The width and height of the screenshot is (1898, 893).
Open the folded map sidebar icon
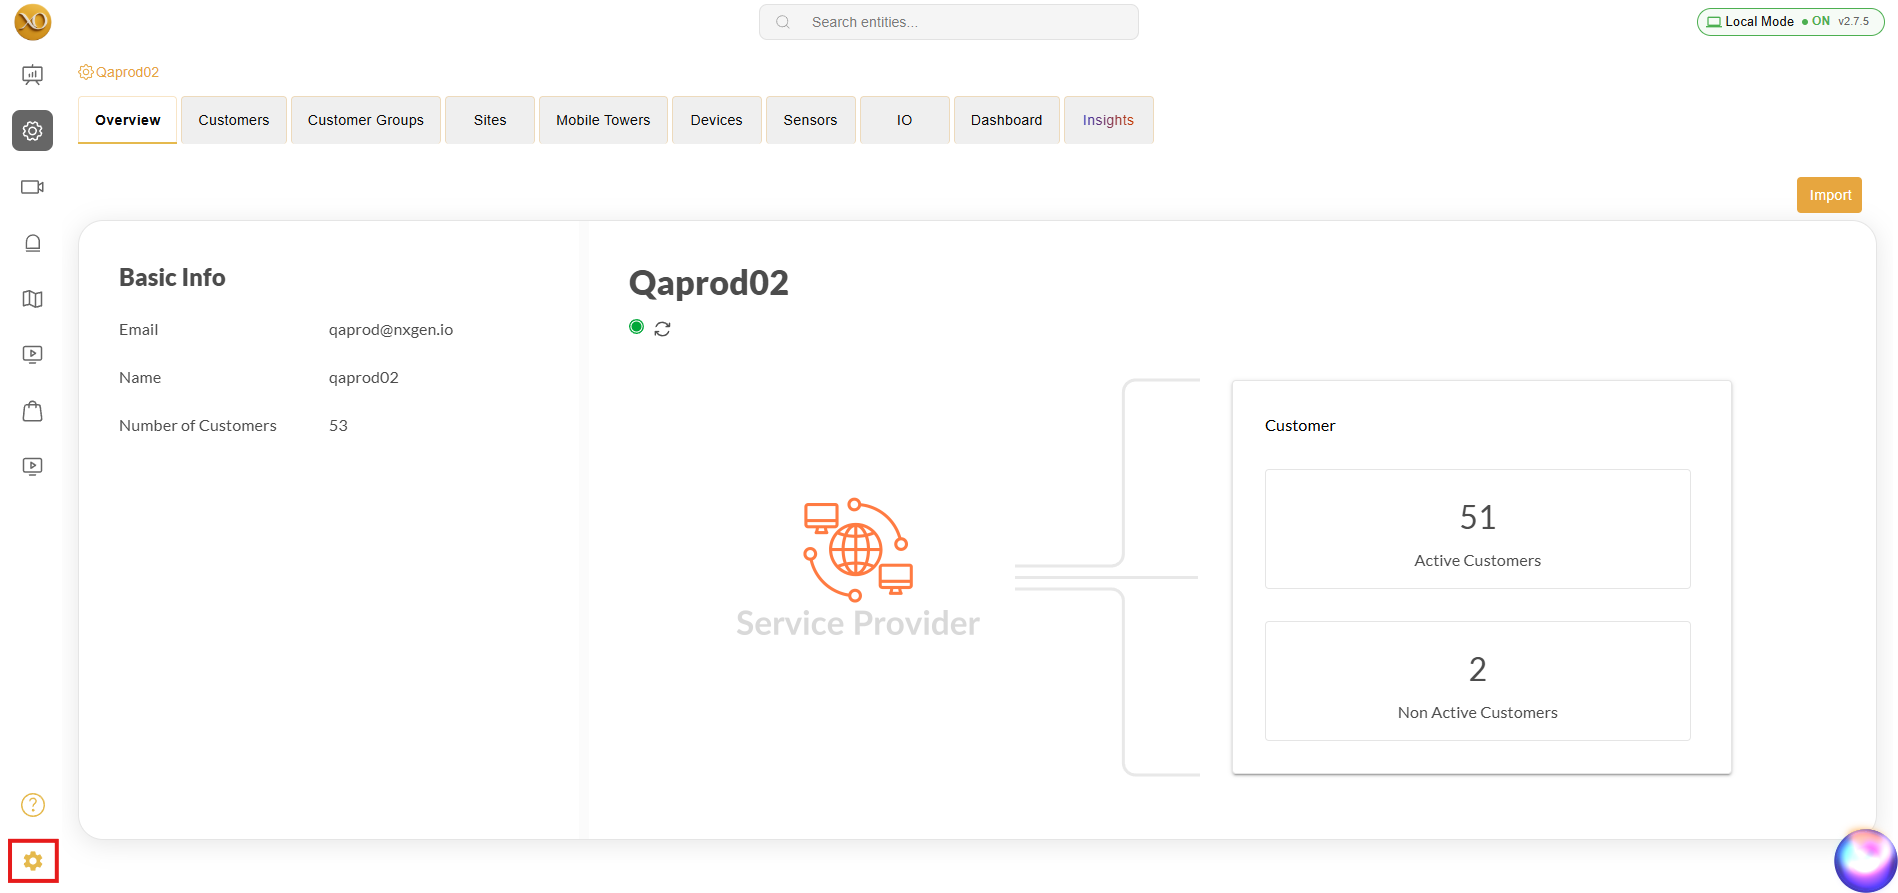pos(32,299)
